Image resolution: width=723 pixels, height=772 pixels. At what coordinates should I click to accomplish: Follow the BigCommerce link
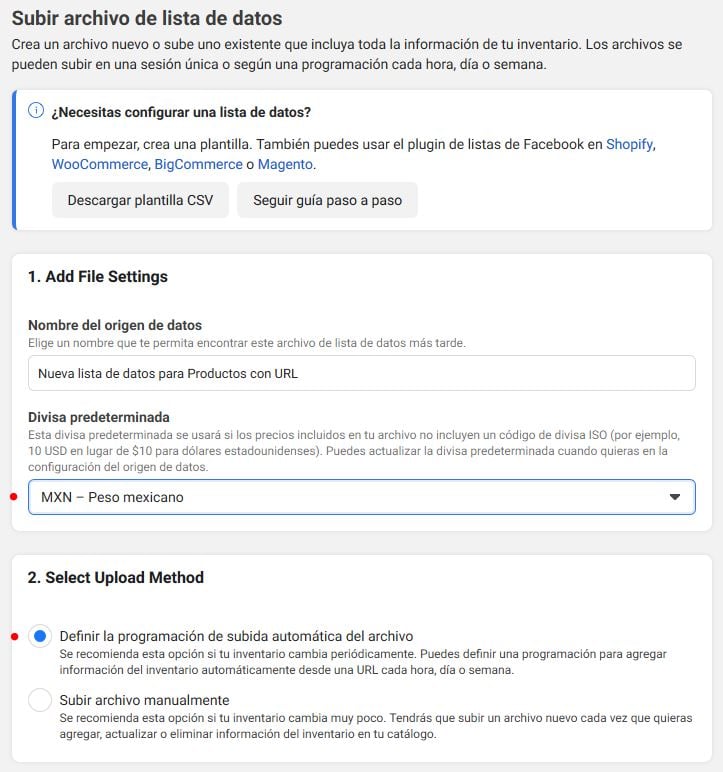pyautogui.click(x=198, y=164)
